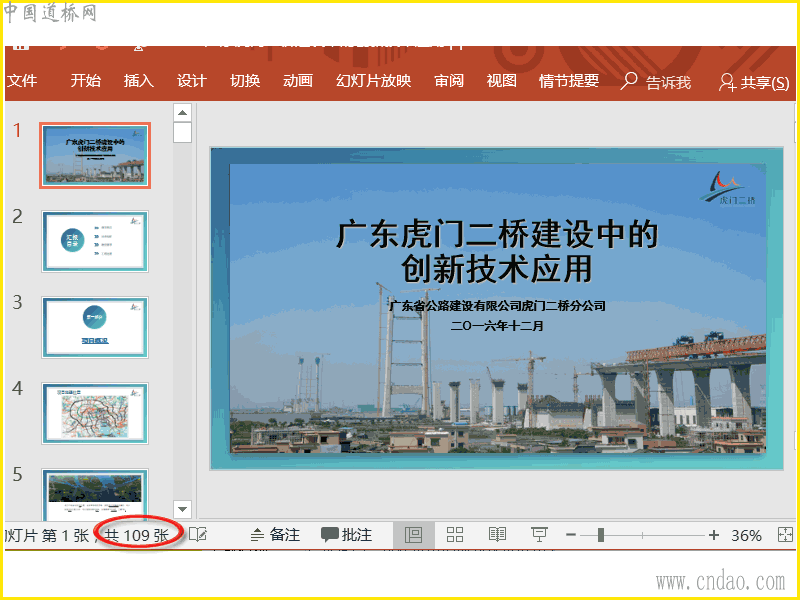Click the thumbnail pane scroll down arrow
This screenshot has height=600, width=800.
click(183, 509)
